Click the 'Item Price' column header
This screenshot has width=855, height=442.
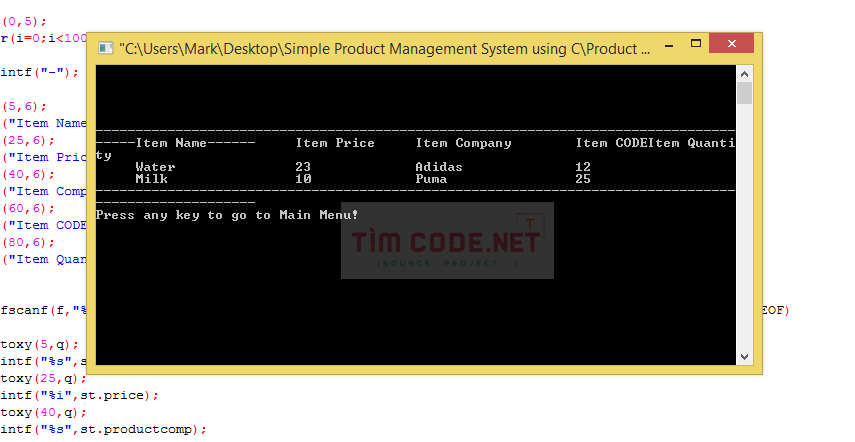335,143
